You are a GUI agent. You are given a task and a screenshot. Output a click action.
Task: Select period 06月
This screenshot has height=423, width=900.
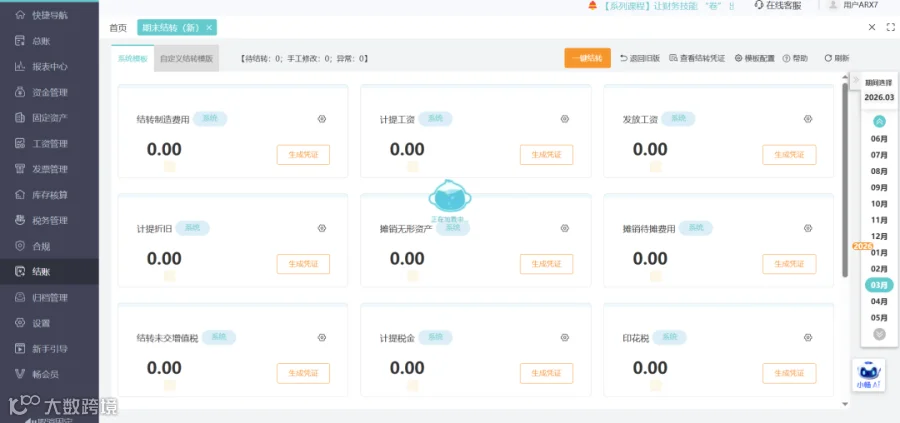pyautogui.click(x=879, y=139)
